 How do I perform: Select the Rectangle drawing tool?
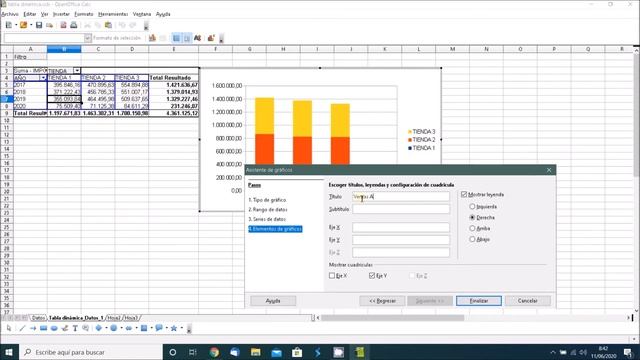pyautogui.click(x=43, y=328)
